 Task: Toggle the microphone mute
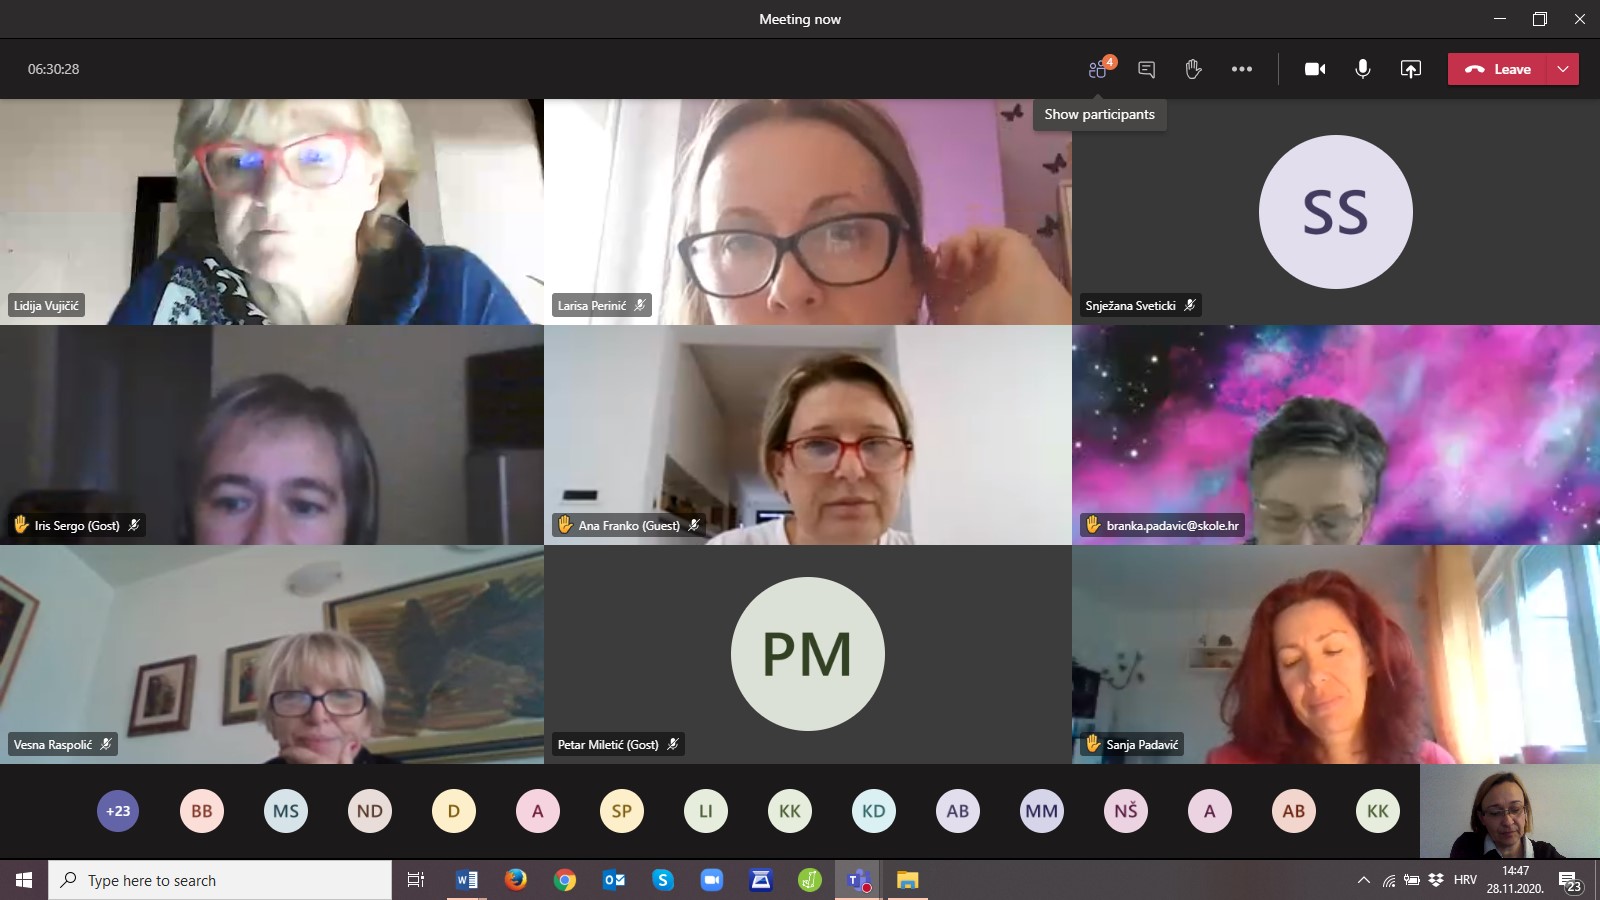point(1362,69)
